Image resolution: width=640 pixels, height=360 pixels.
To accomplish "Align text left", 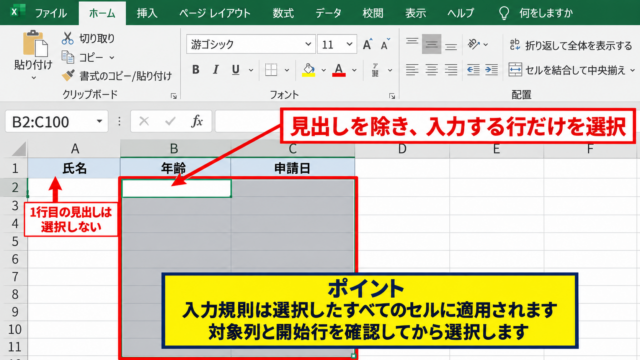I will tap(412, 70).
